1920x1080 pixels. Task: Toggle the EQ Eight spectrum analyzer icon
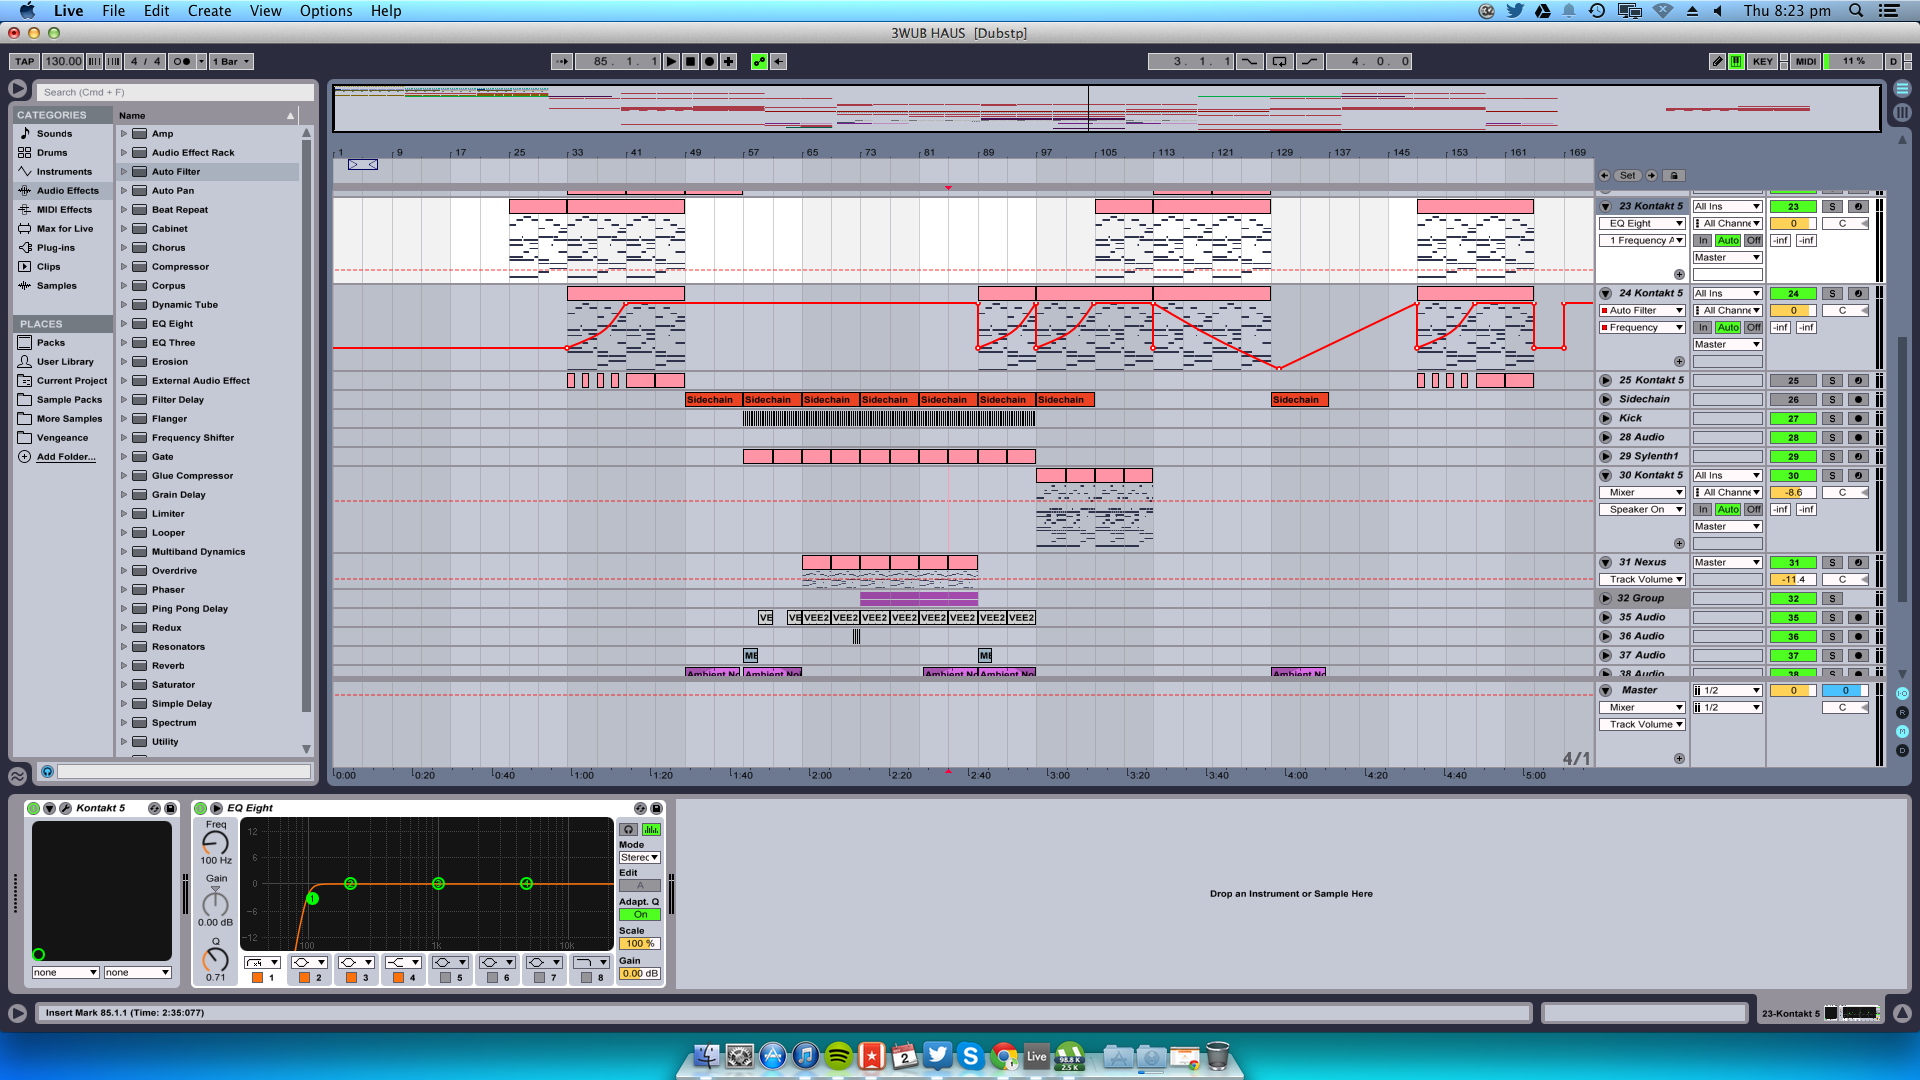coord(651,830)
